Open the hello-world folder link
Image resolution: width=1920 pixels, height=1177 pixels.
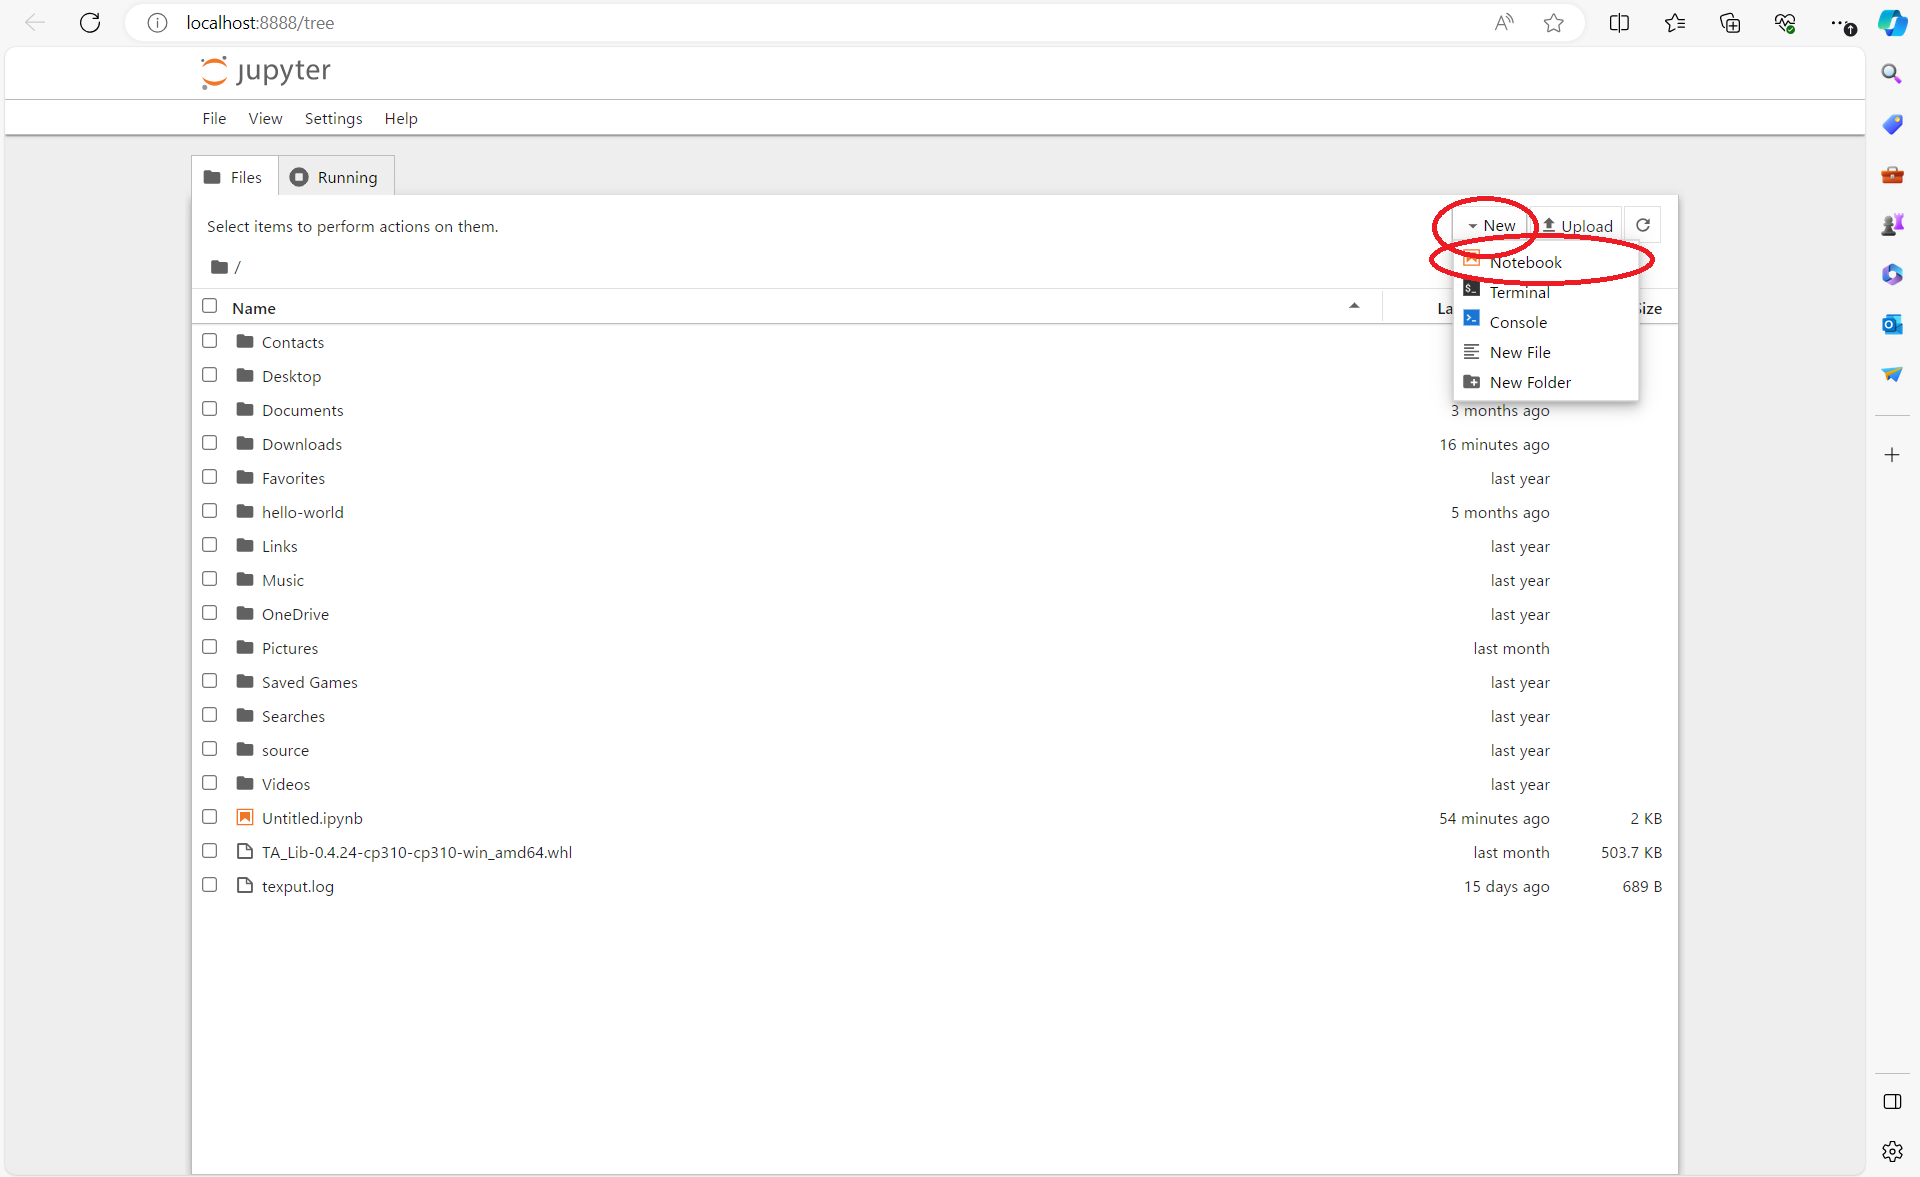coord(302,512)
